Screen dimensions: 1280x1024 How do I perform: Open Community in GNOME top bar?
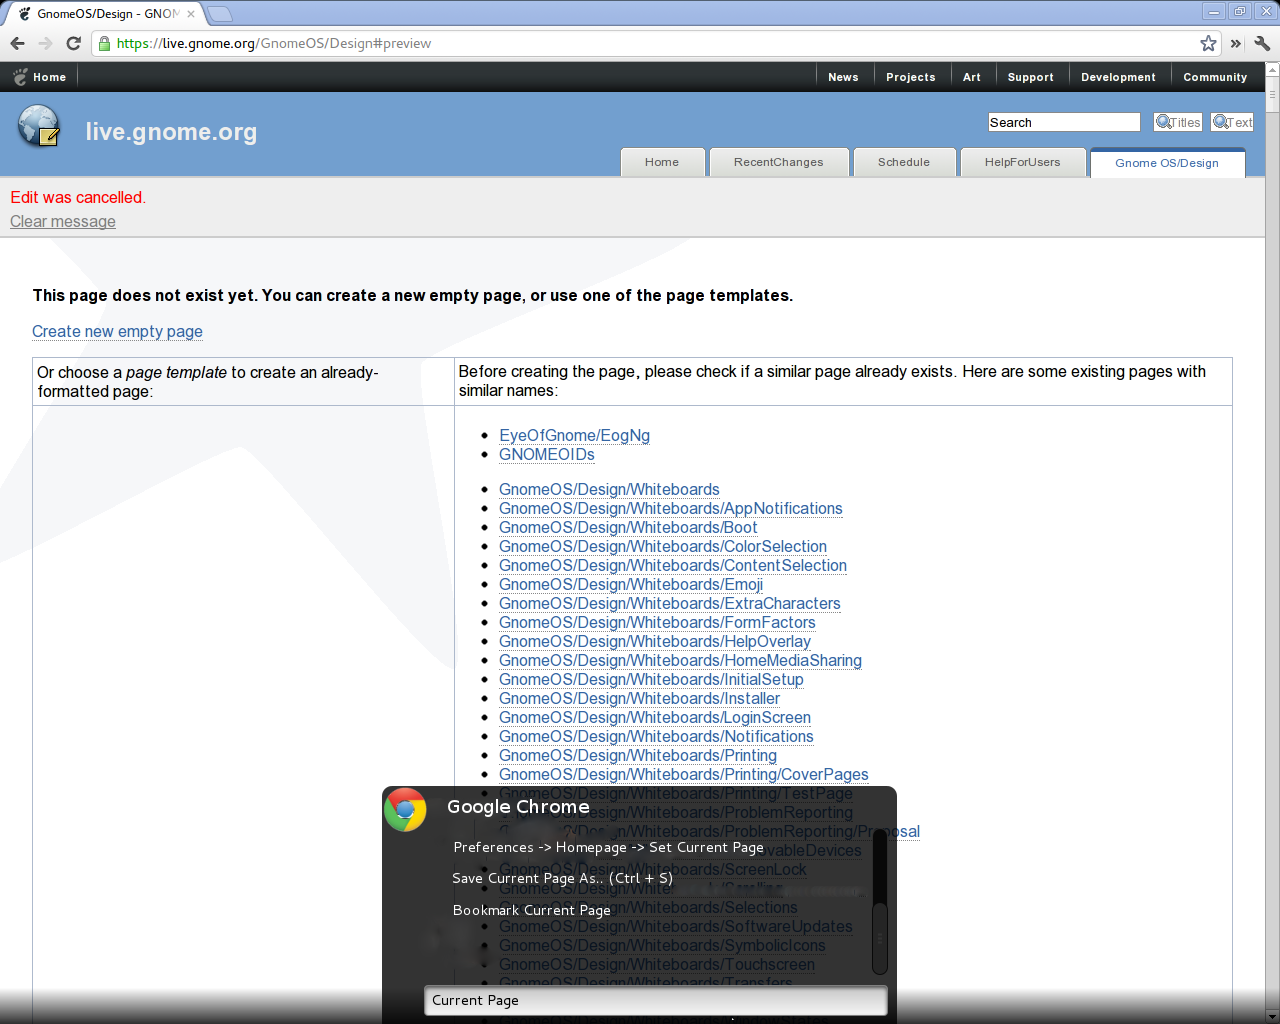(1215, 77)
